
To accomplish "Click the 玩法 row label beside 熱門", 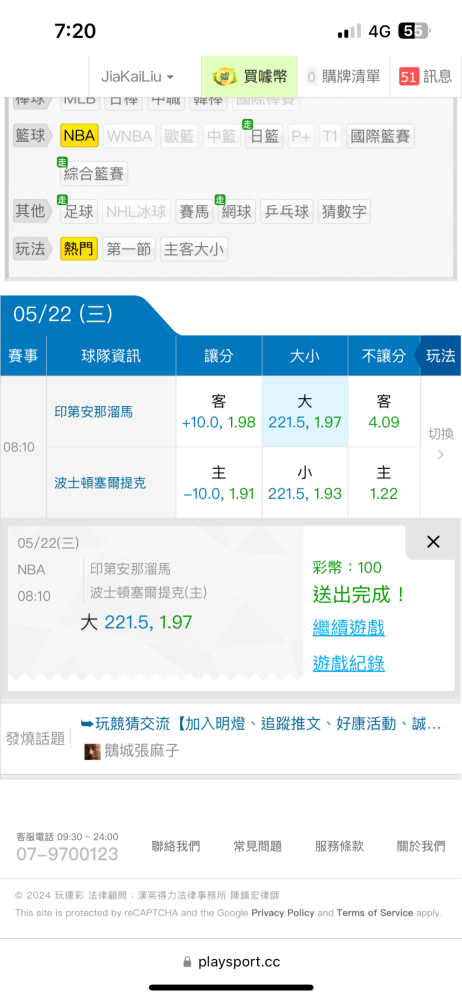I will pos(31,249).
